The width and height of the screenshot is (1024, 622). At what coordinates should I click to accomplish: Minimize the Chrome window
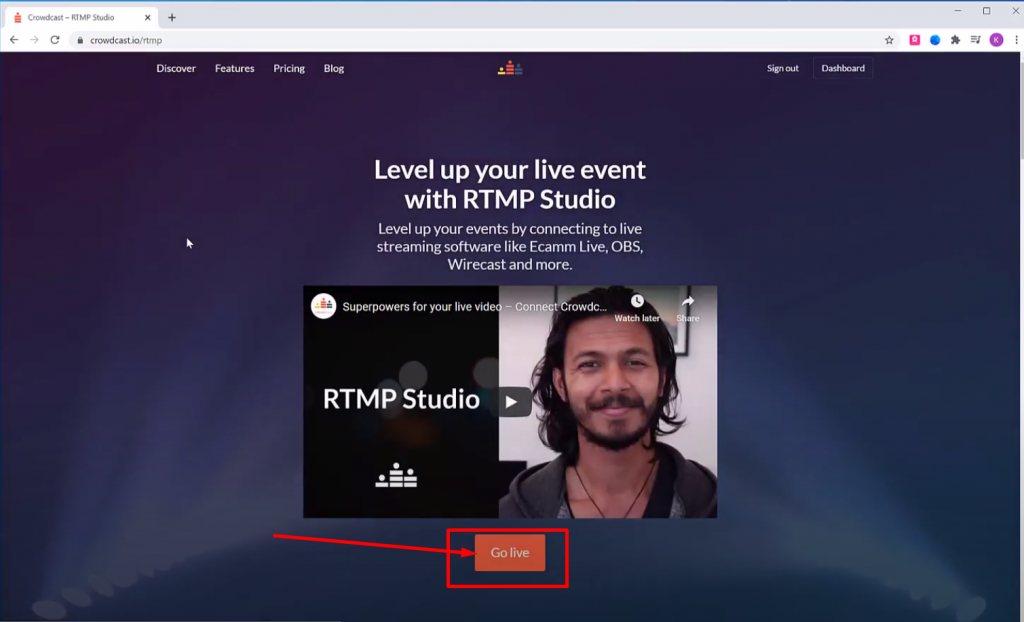click(x=957, y=10)
